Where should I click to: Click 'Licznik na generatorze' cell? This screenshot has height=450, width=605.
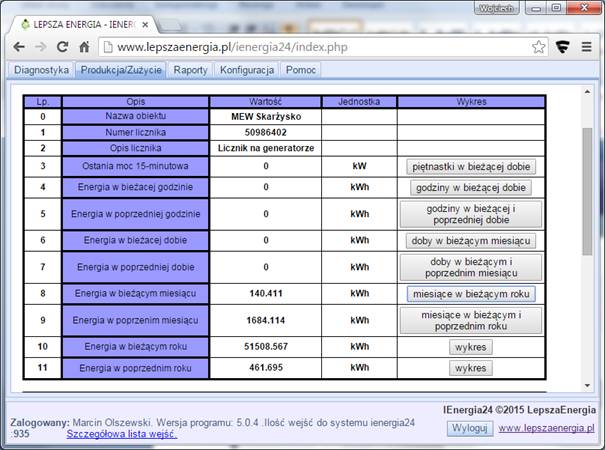(x=265, y=148)
